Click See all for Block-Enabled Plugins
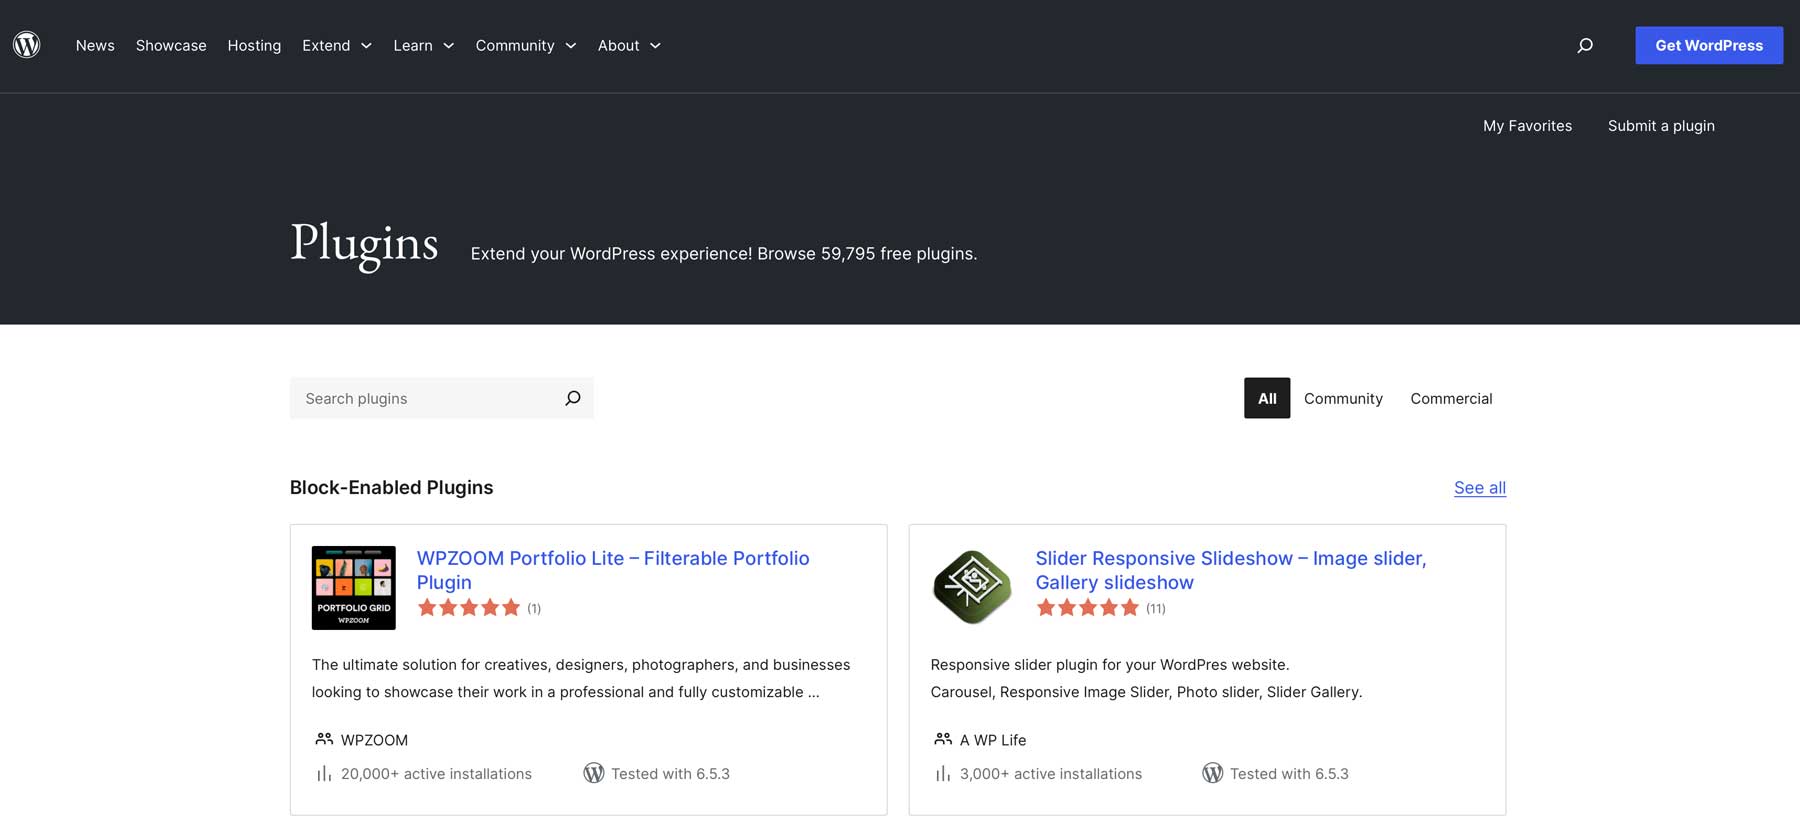The image size is (1800, 827). click(x=1480, y=487)
